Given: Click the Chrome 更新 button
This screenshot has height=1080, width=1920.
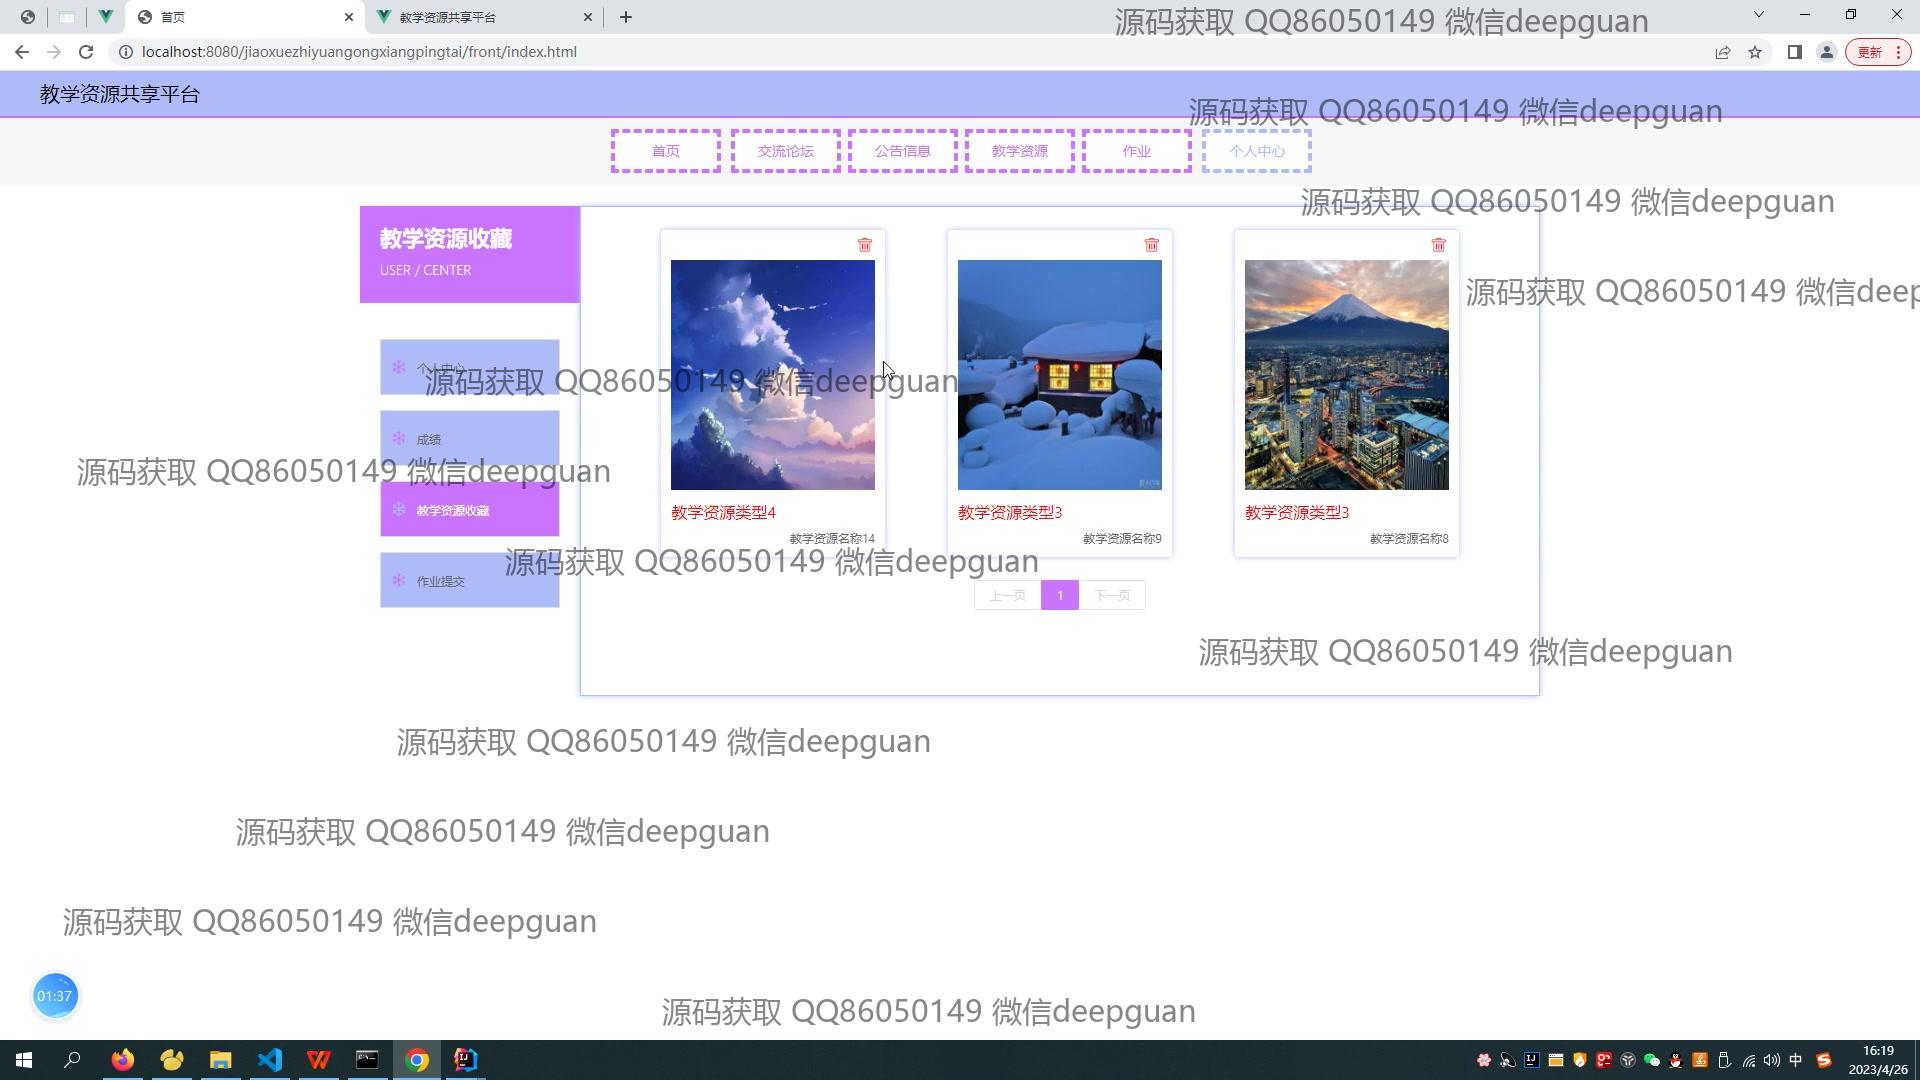Looking at the screenshot, I should pyautogui.click(x=1878, y=52).
